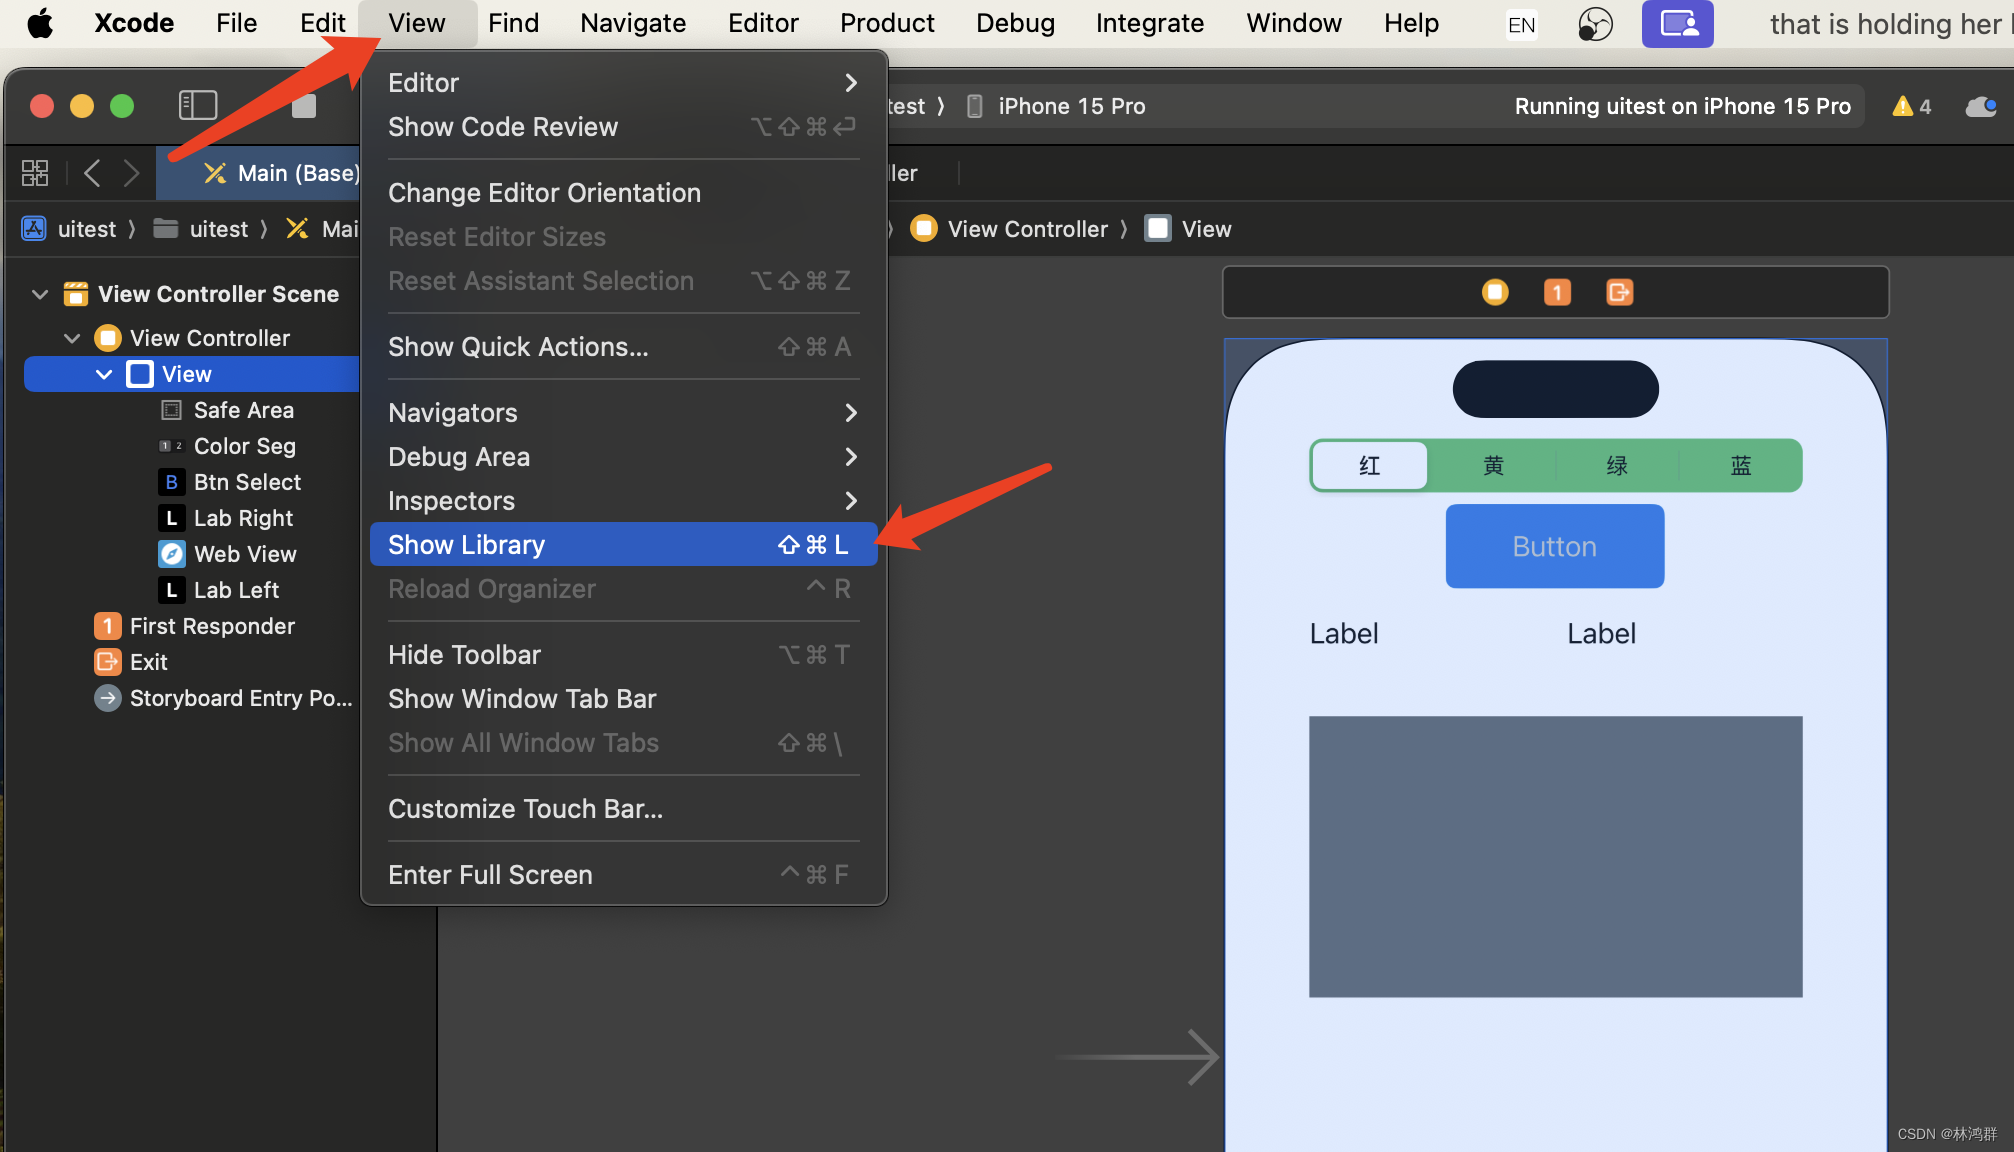The width and height of the screenshot is (2014, 1152).
Task: Click the blue Button on canvas
Action: (1555, 546)
